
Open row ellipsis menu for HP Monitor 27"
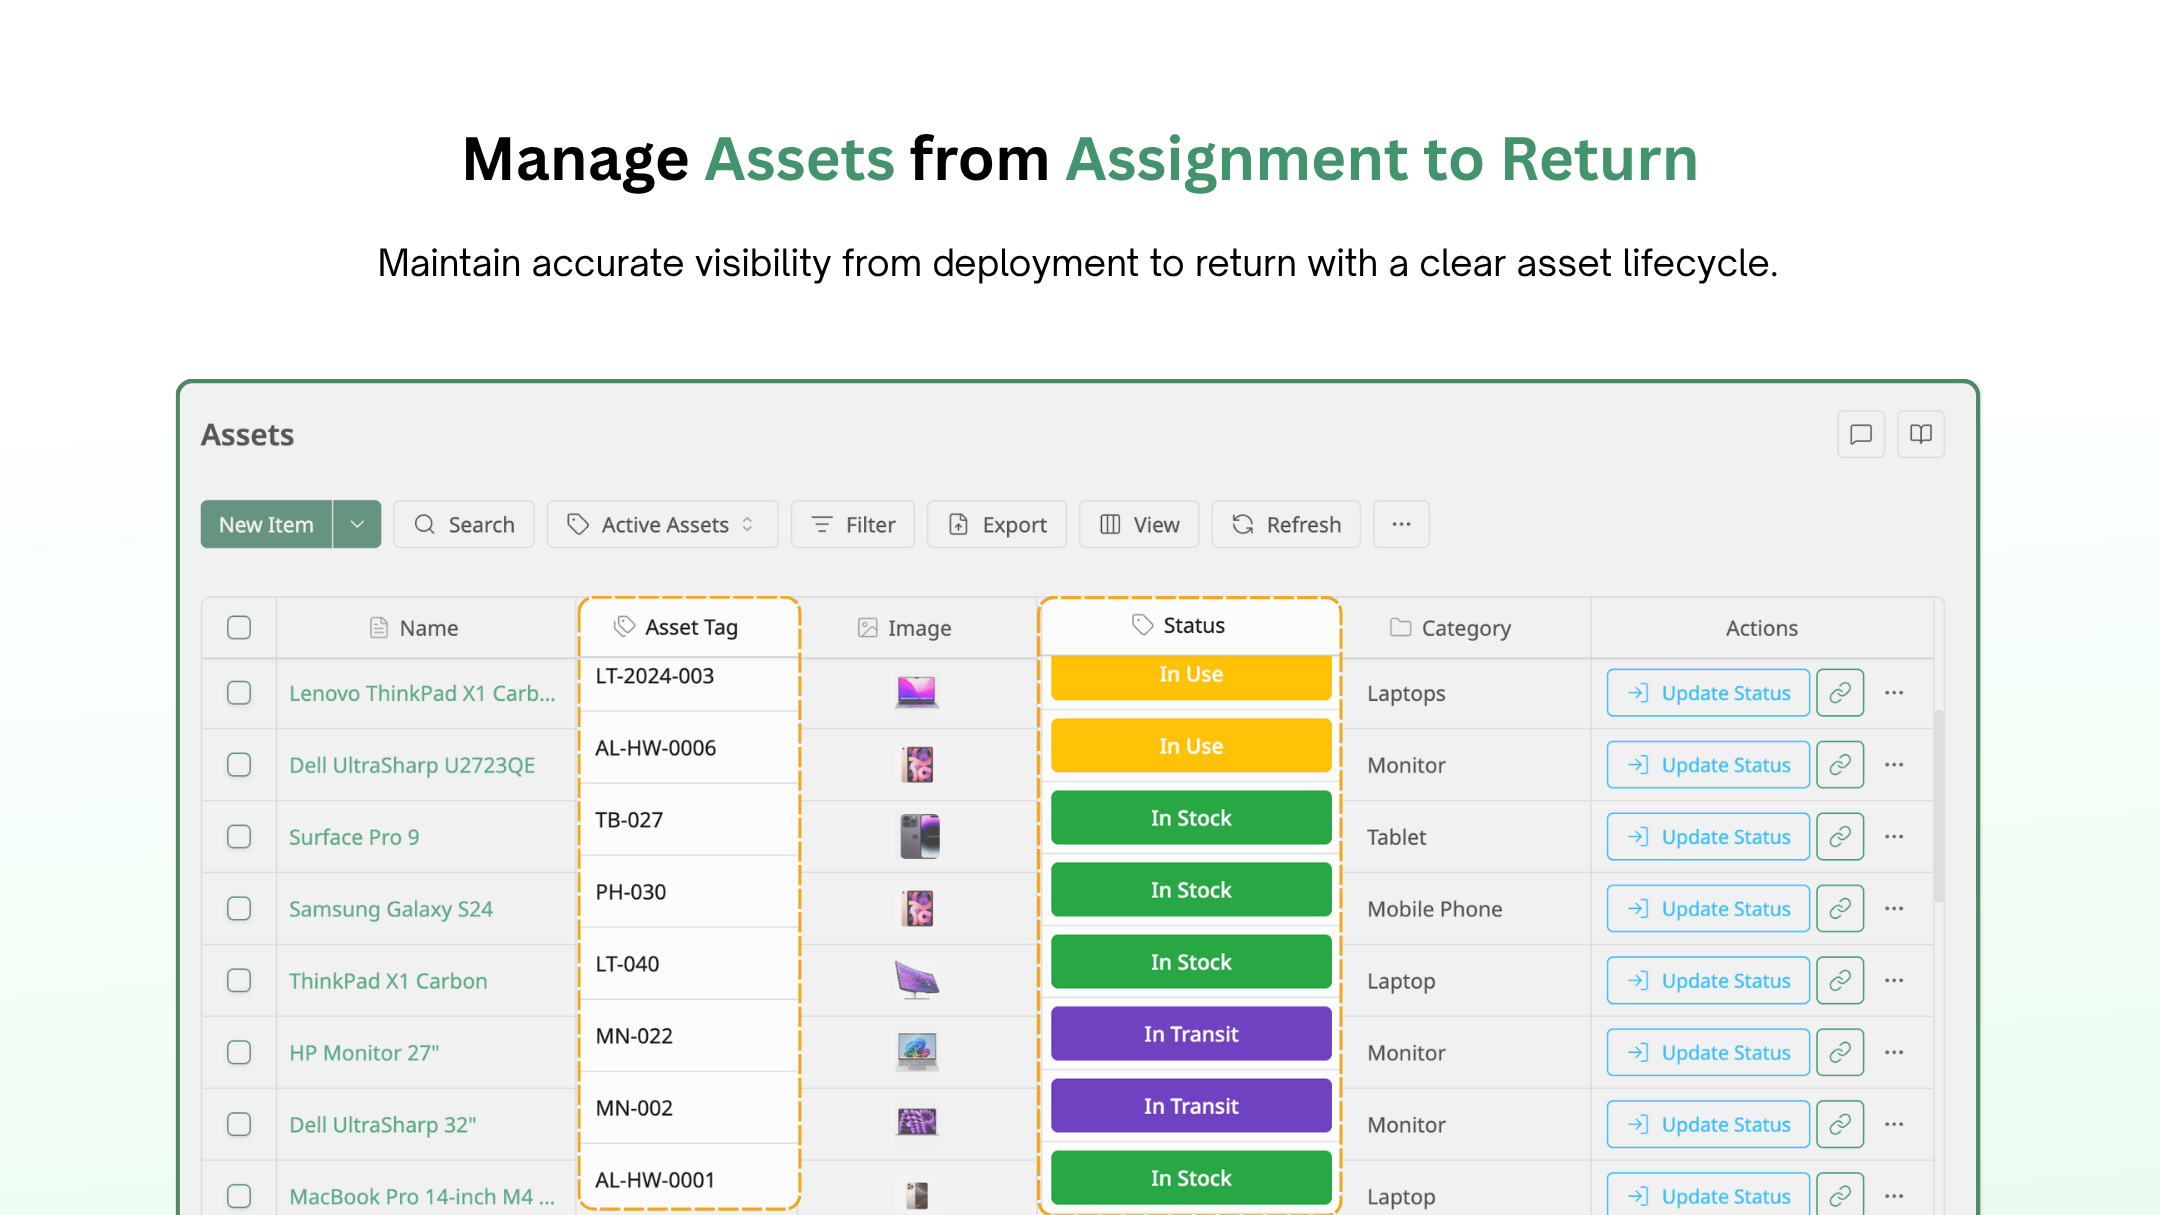[x=1894, y=1053]
